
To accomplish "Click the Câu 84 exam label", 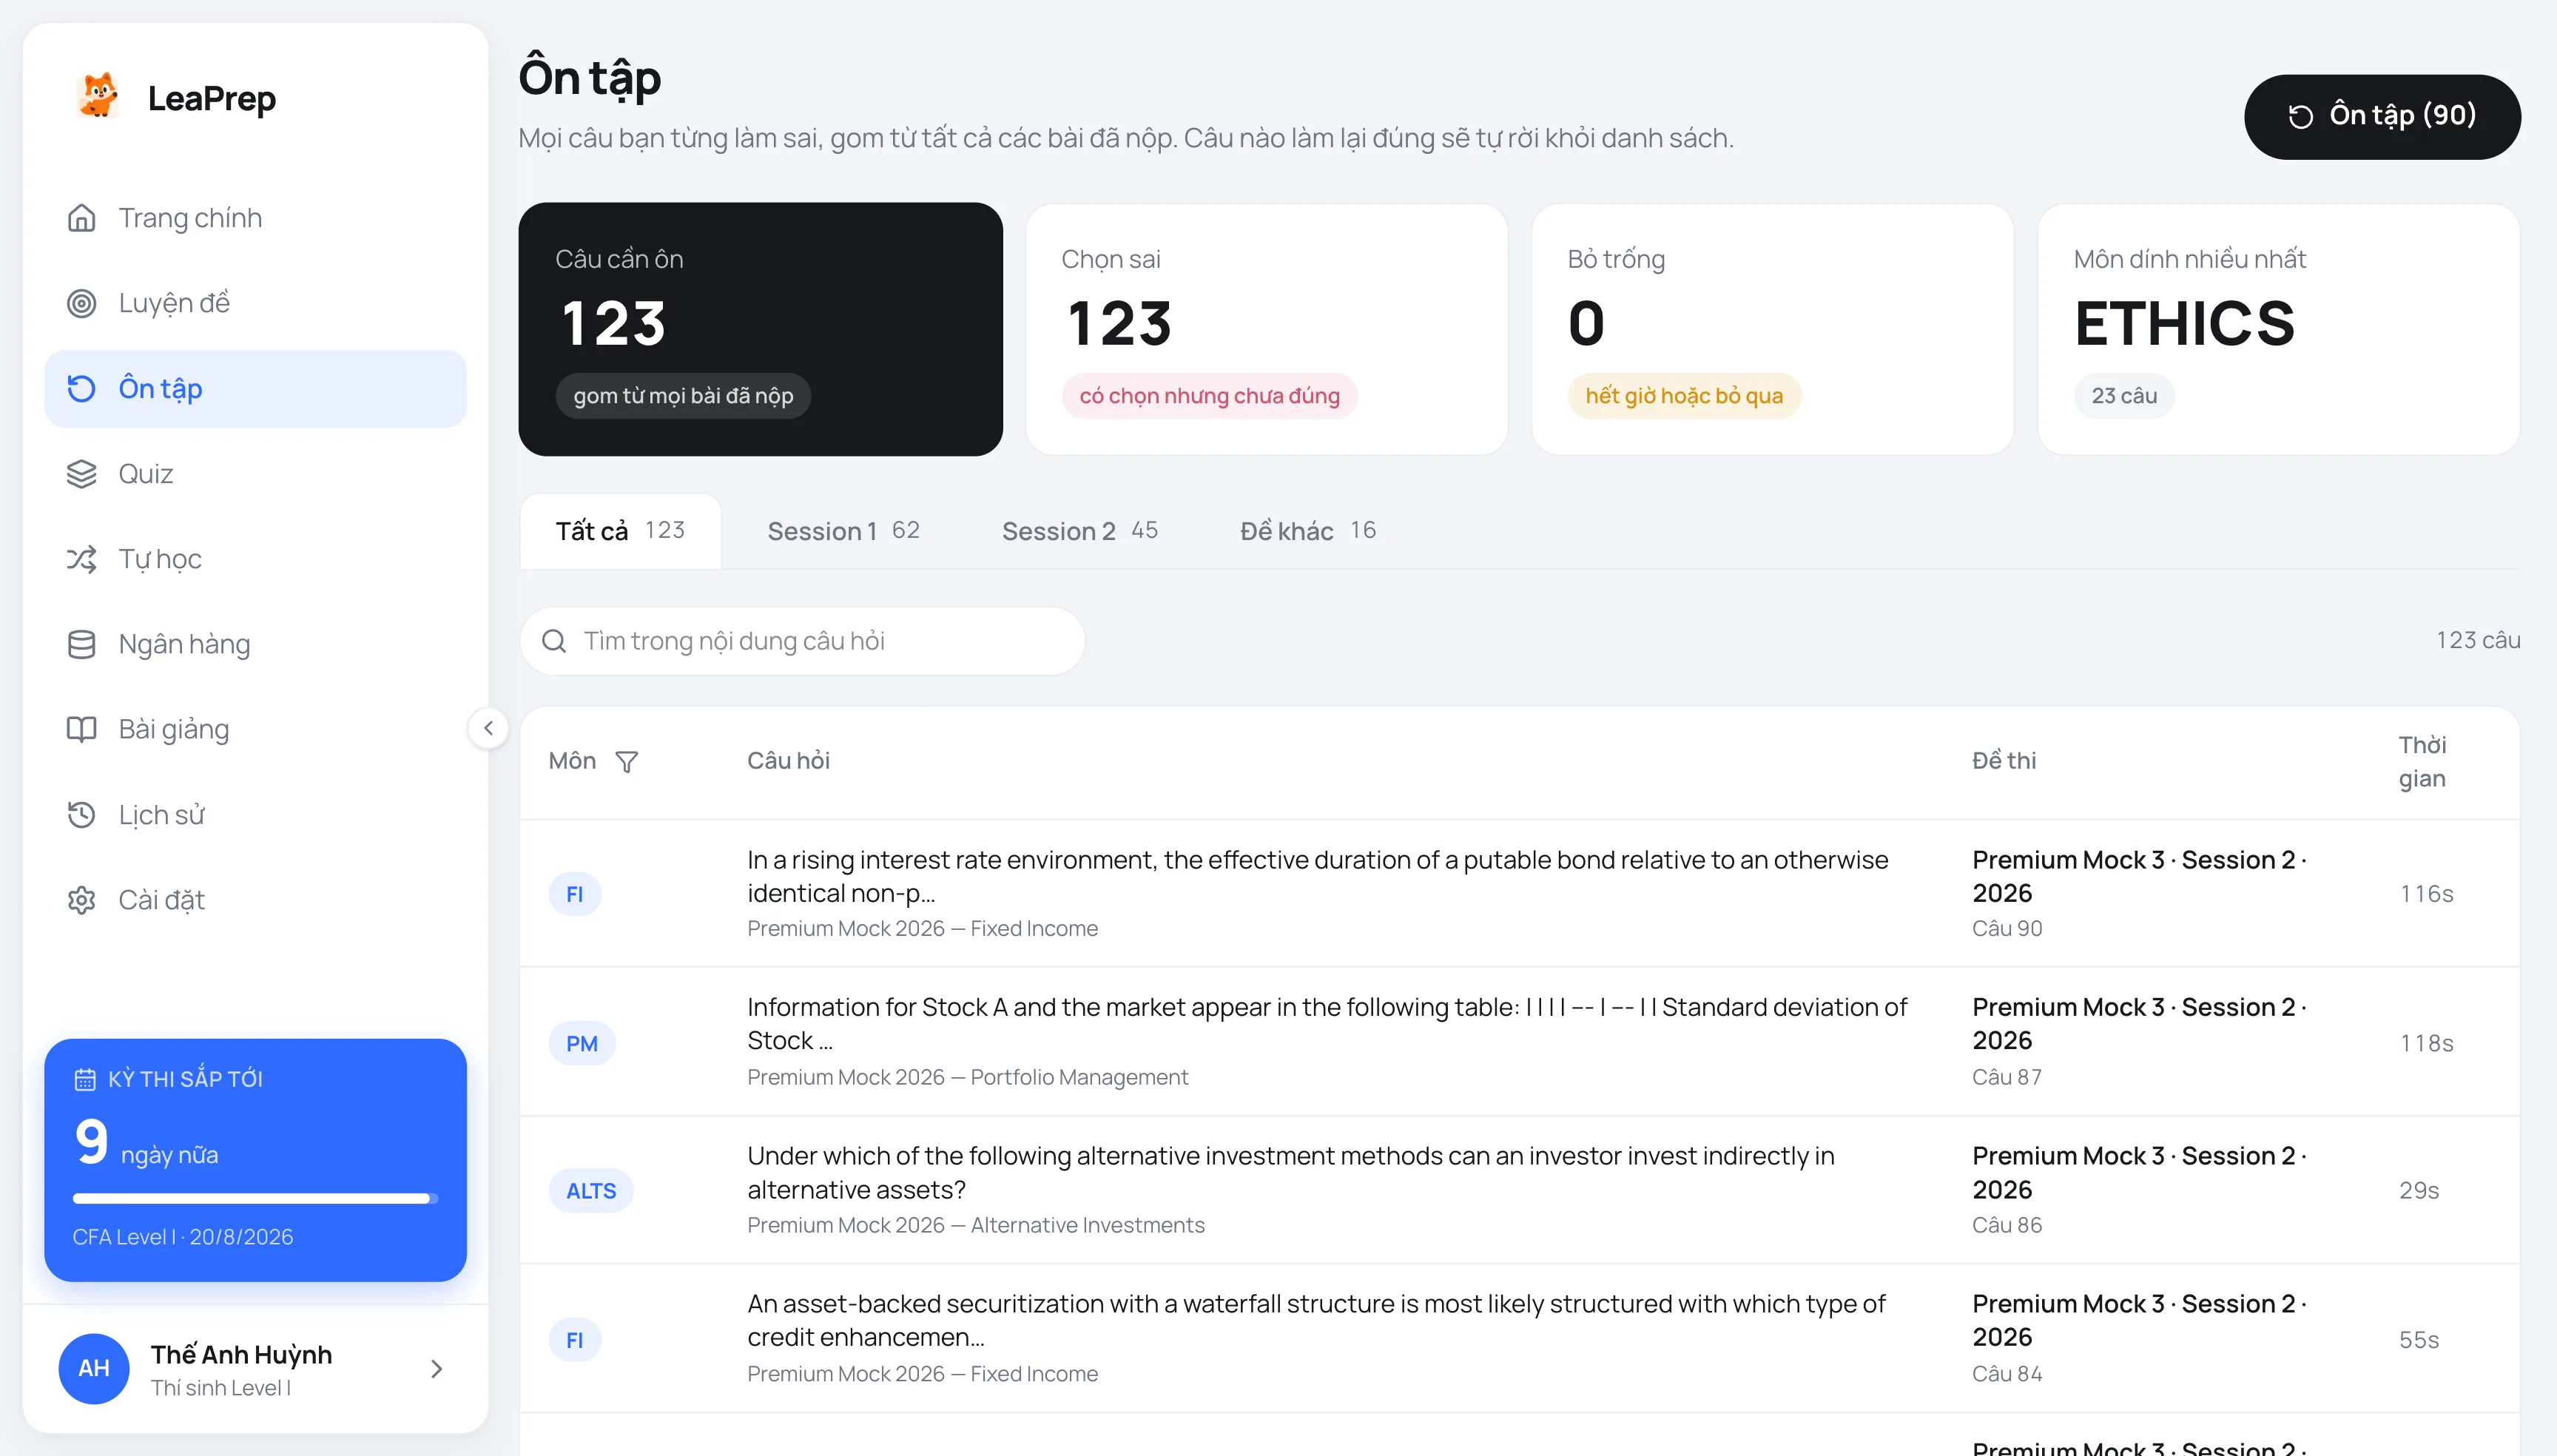I will tap(2006, 1375).
